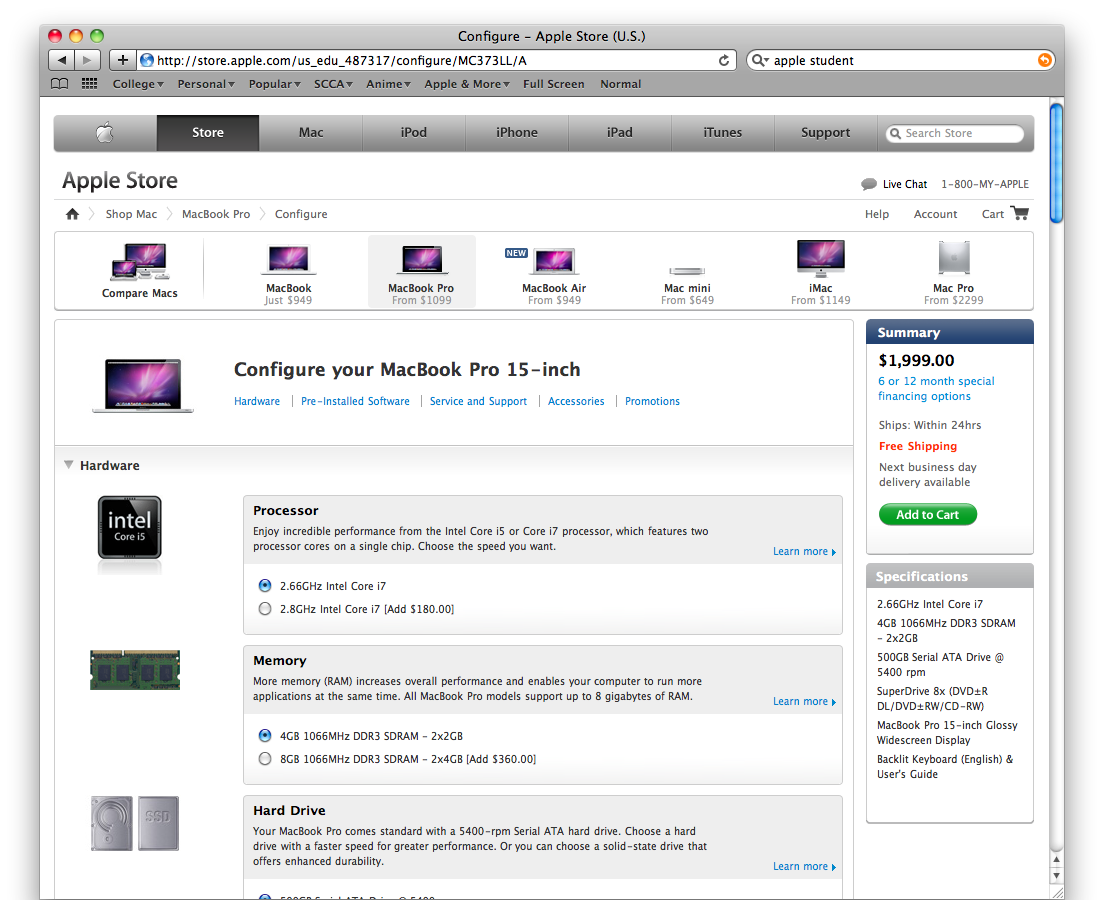The height and width of the screenshot is (900, 1104).
Task: Click the RAM memory module image
Action: [135, 670]
